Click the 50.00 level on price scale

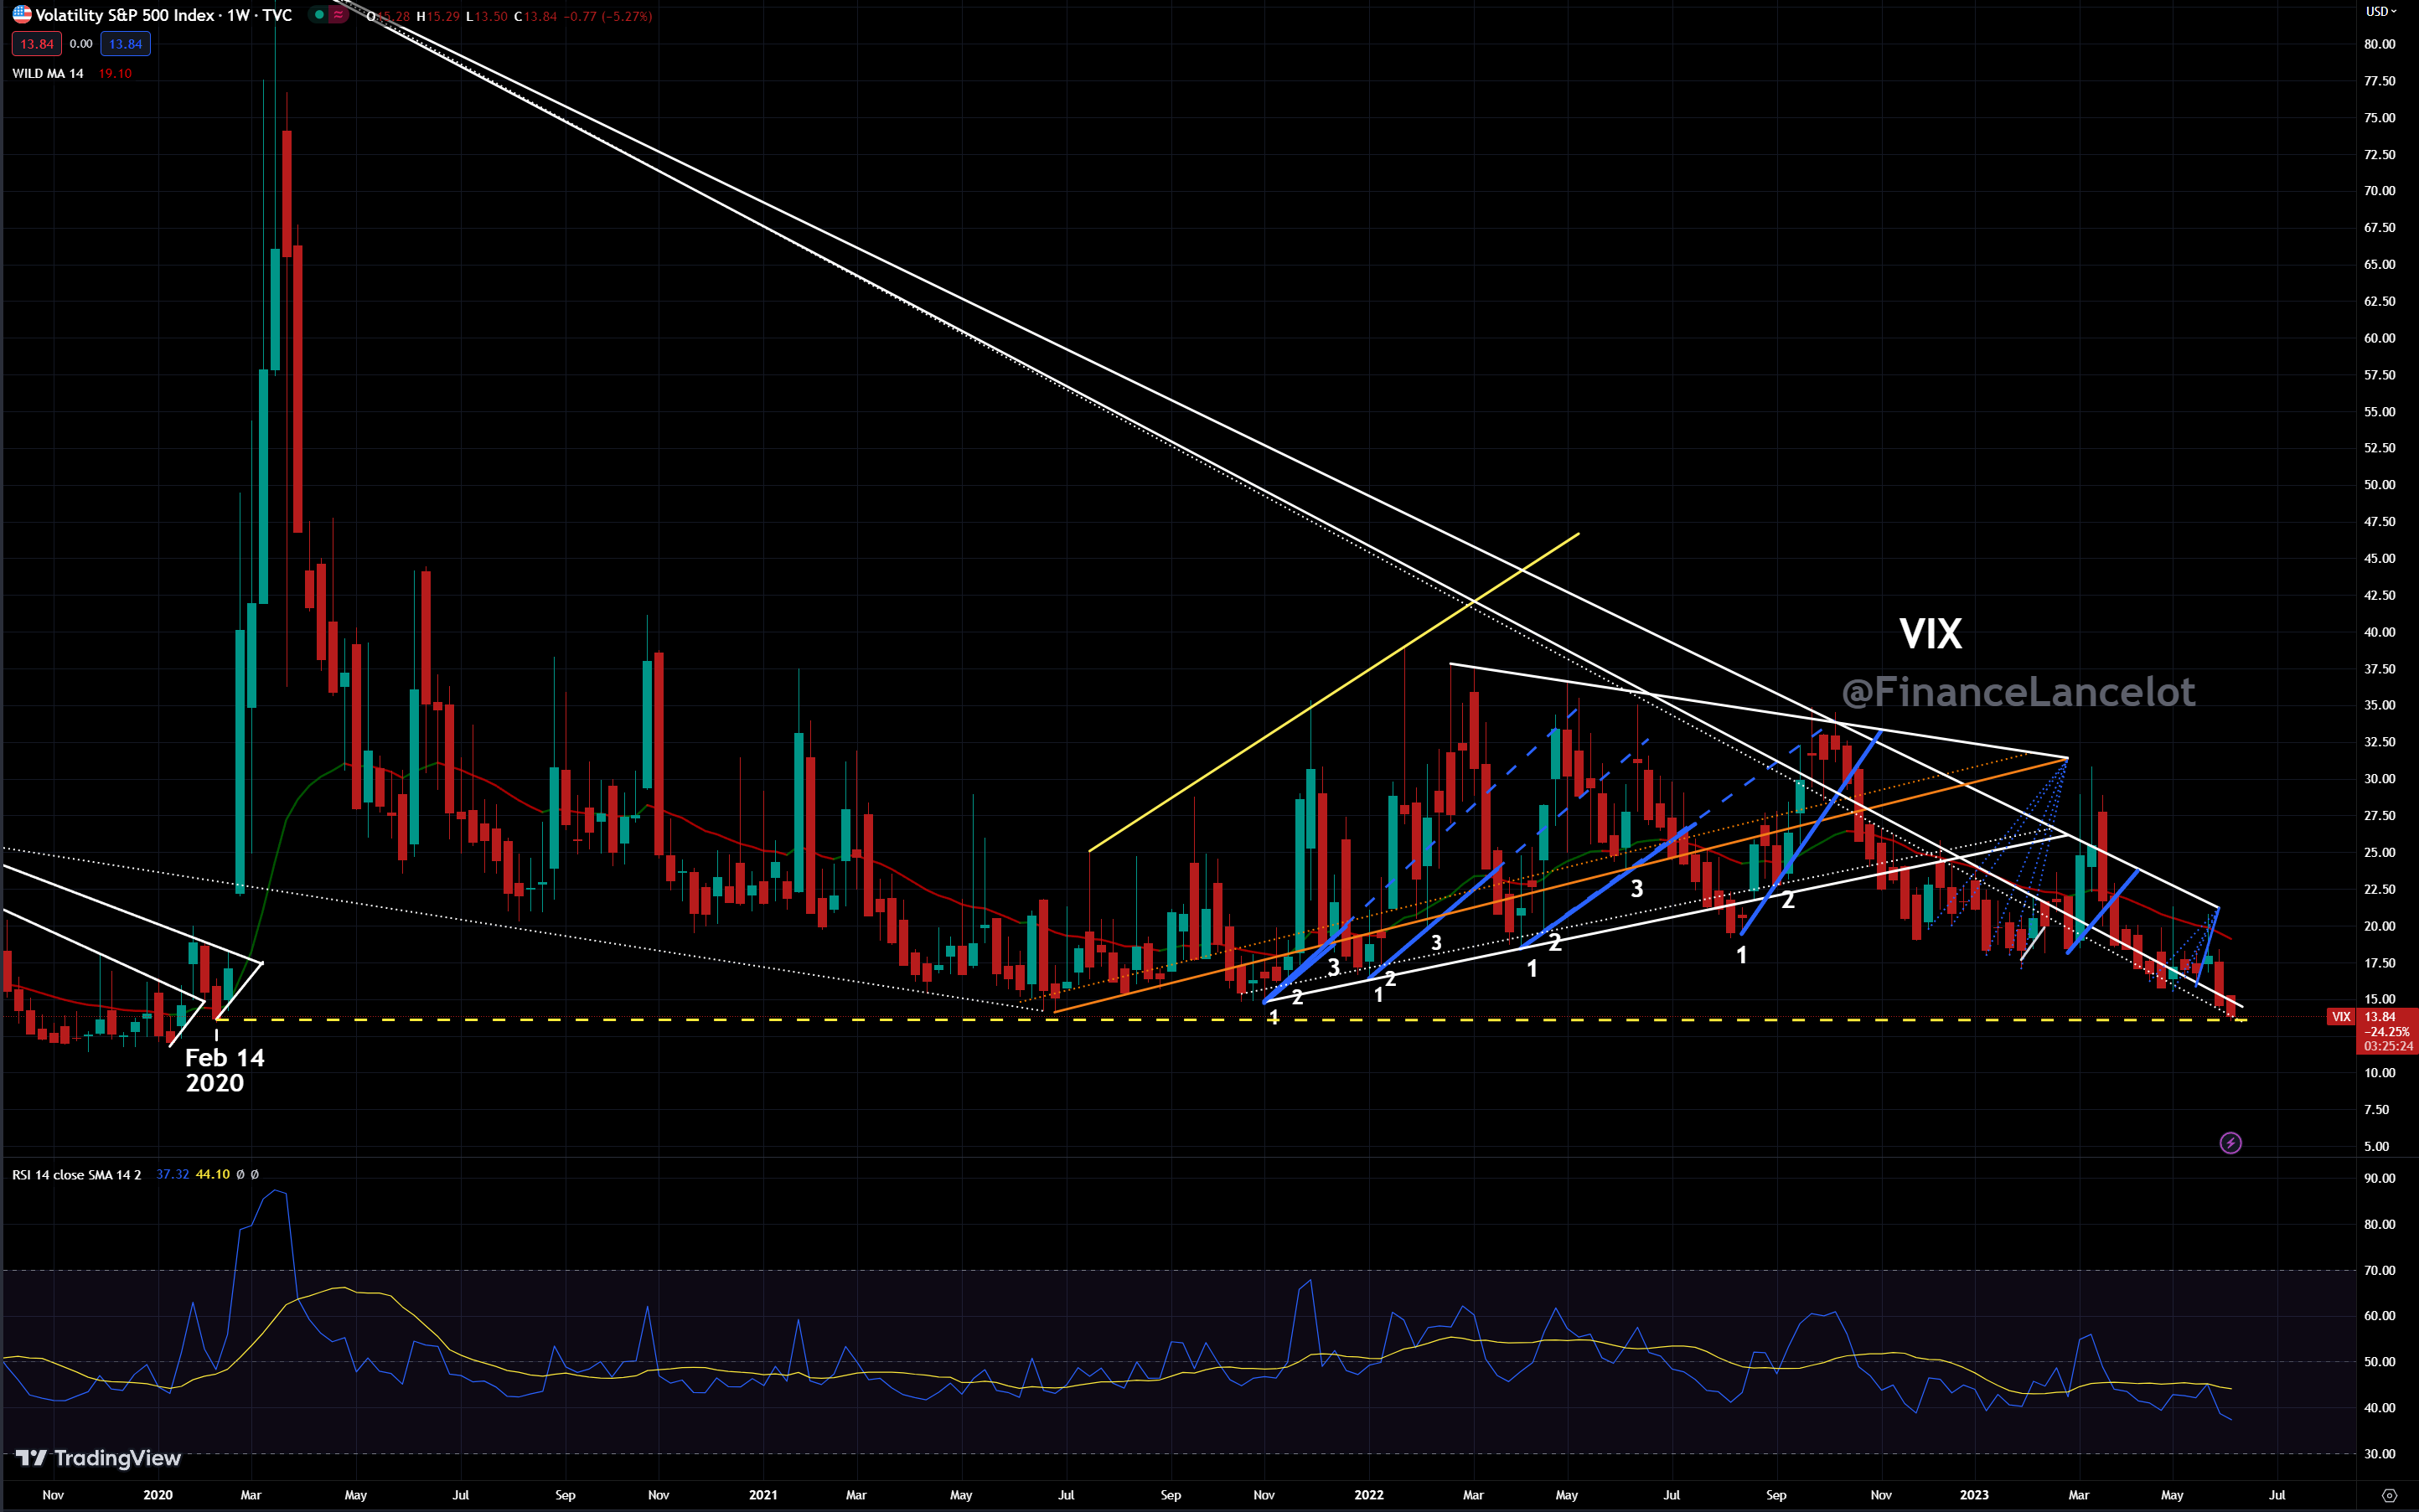[2379, 485]
